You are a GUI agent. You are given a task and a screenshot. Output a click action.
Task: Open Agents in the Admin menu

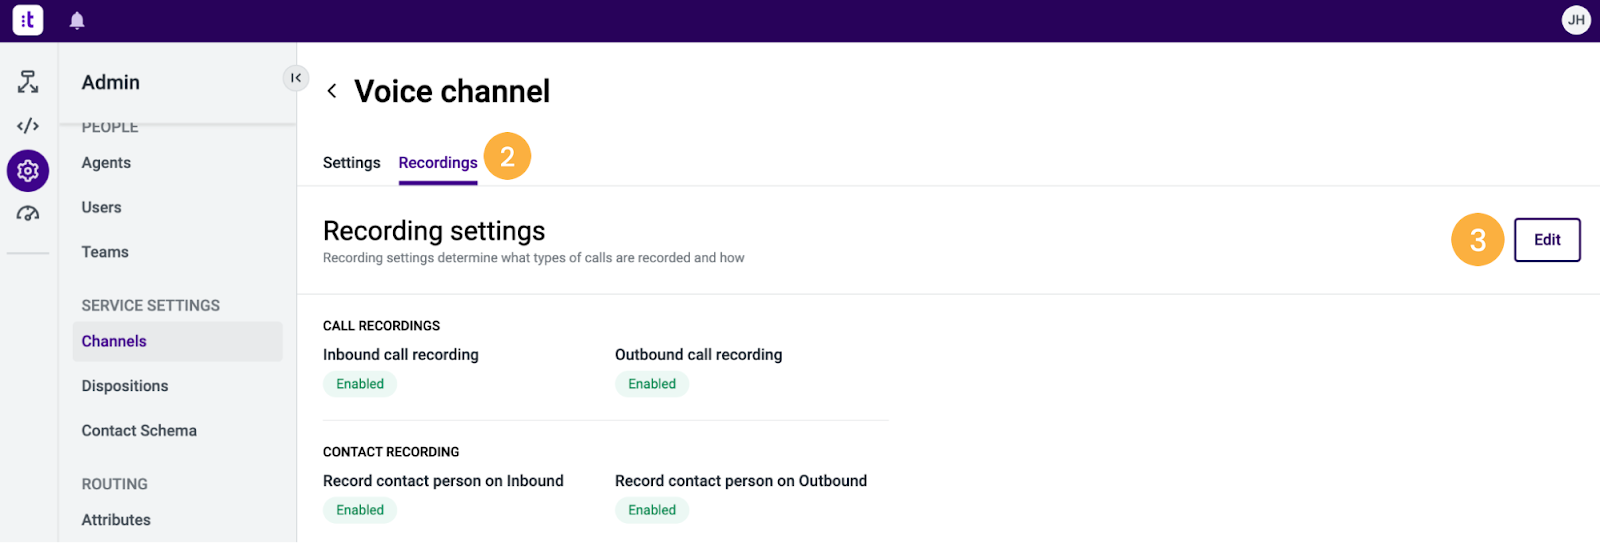coord(106,163)
